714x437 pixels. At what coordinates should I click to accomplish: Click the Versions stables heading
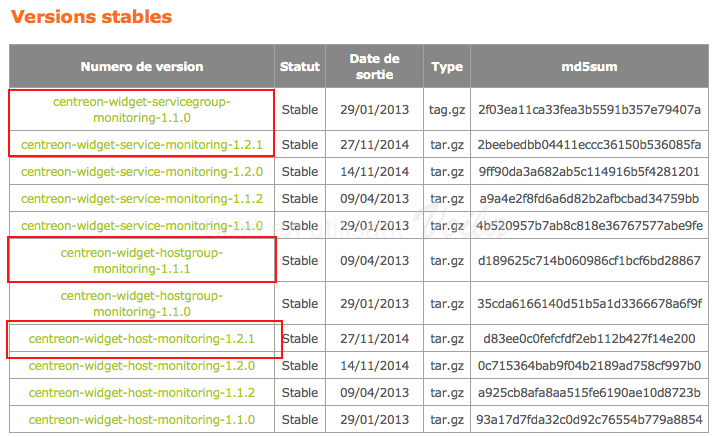tap(91, 17)
